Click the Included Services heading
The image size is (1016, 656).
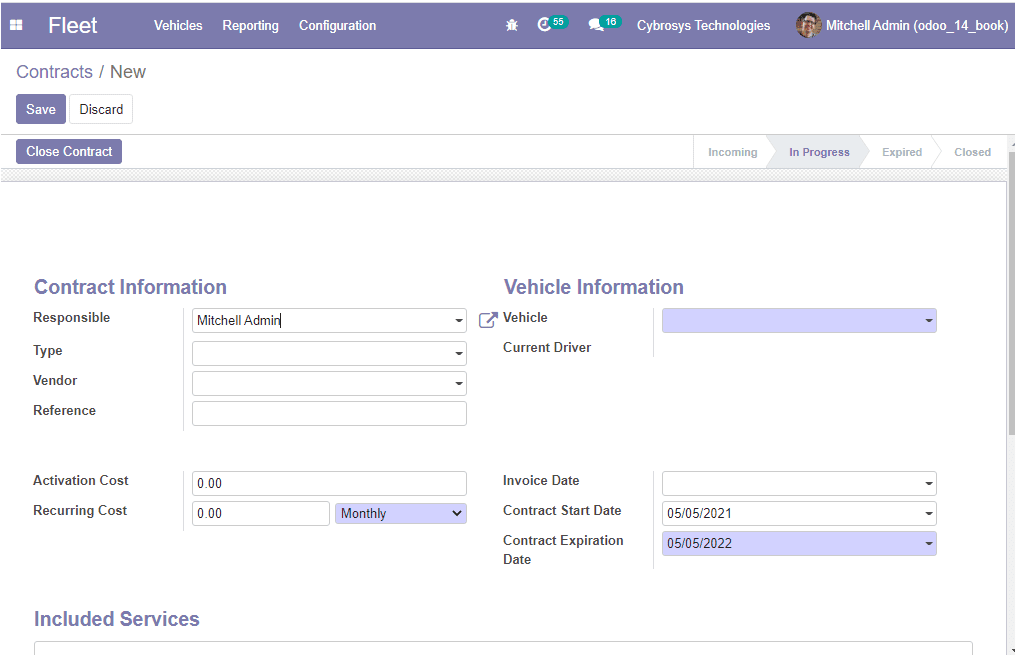click(117, 618)
